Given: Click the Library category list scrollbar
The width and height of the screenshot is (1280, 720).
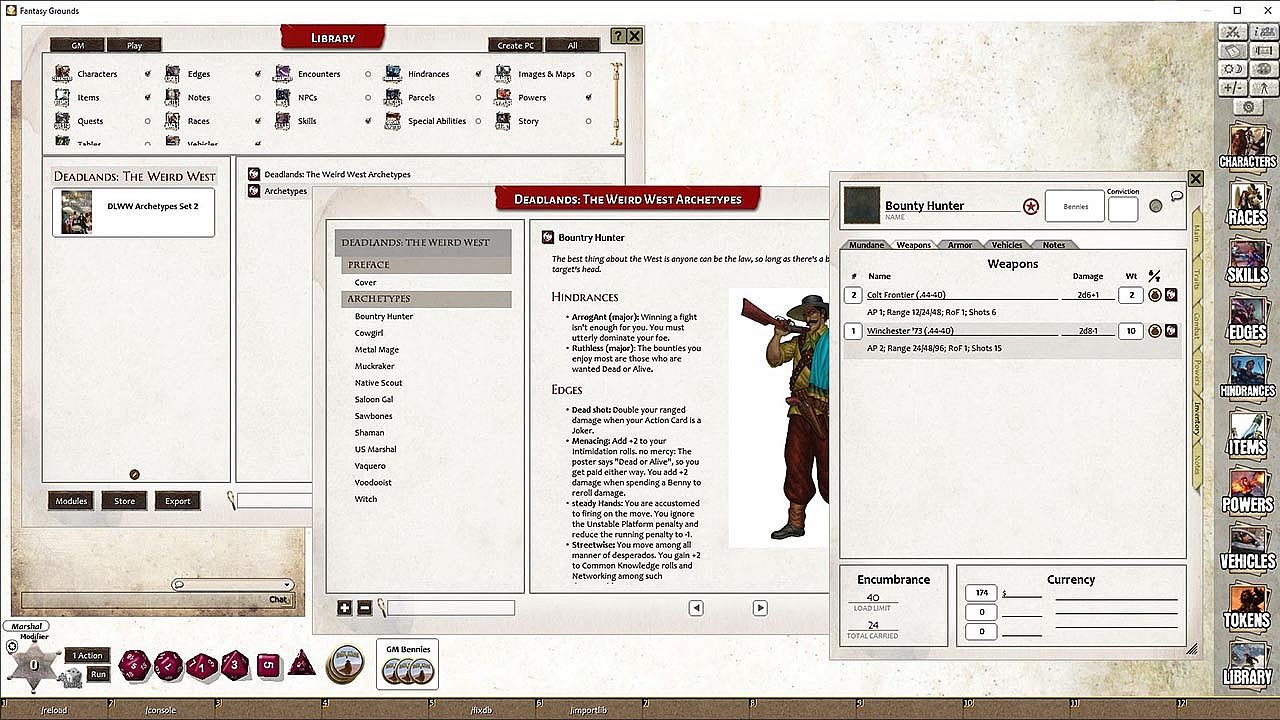Looking at the screenshot, I should [616, 102].
